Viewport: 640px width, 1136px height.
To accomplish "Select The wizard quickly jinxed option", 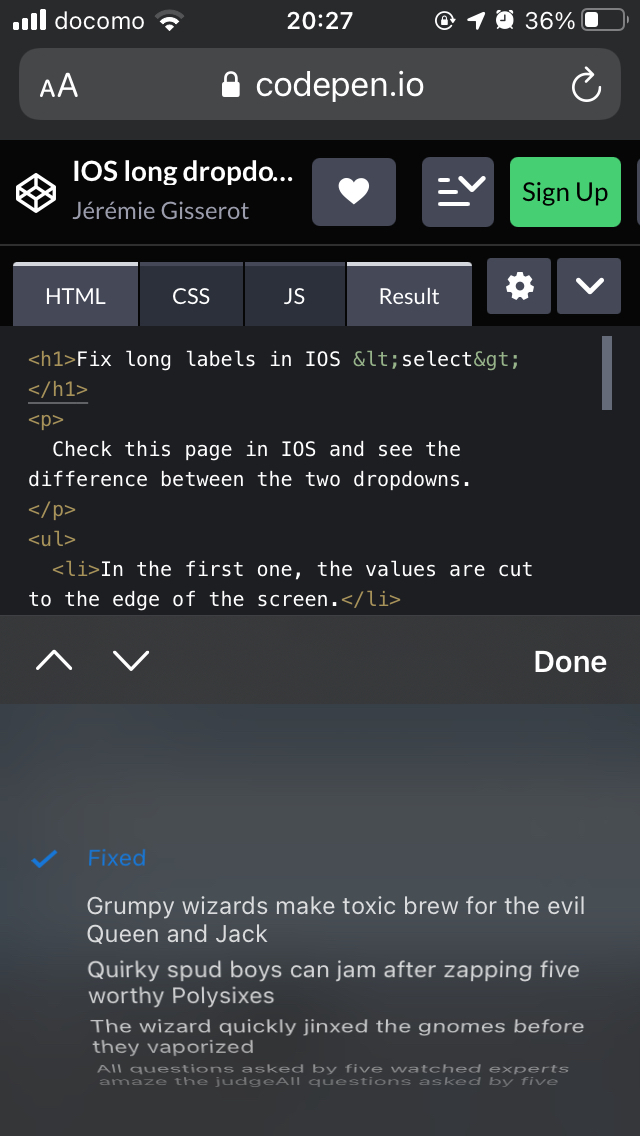I will (x=338, y=1036).
